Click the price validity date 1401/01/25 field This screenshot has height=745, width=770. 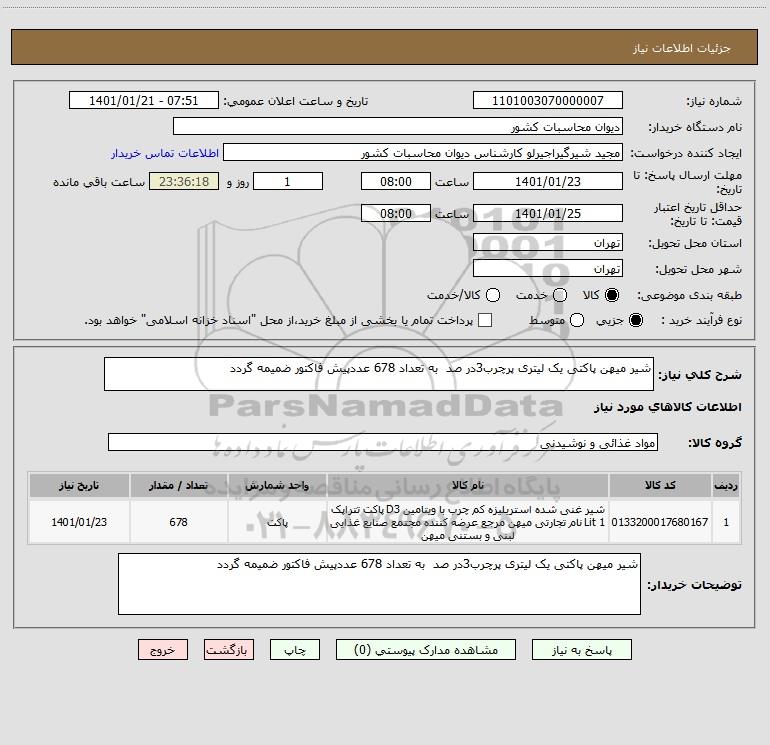548,213
